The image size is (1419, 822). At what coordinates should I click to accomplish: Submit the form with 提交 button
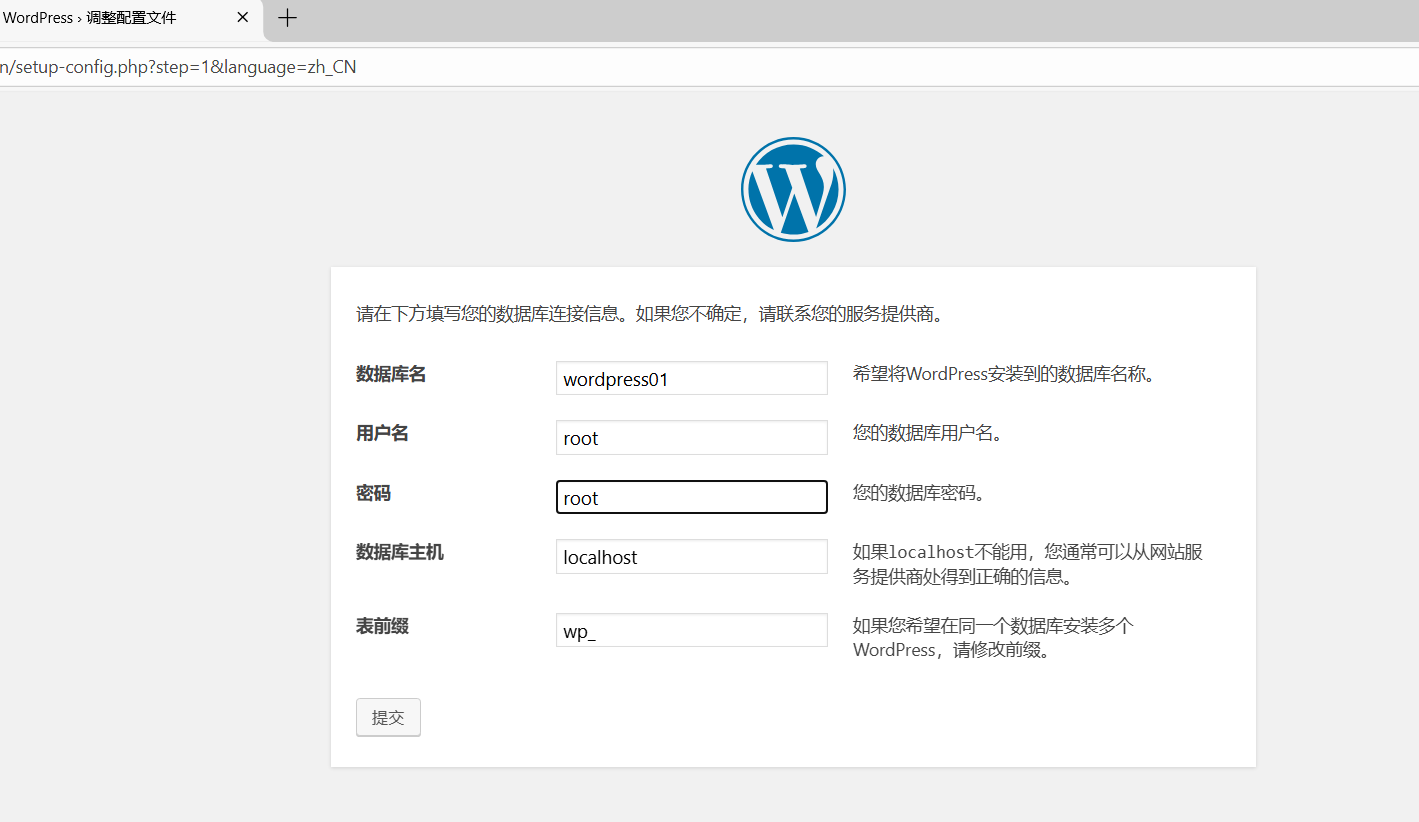[388, 717]
